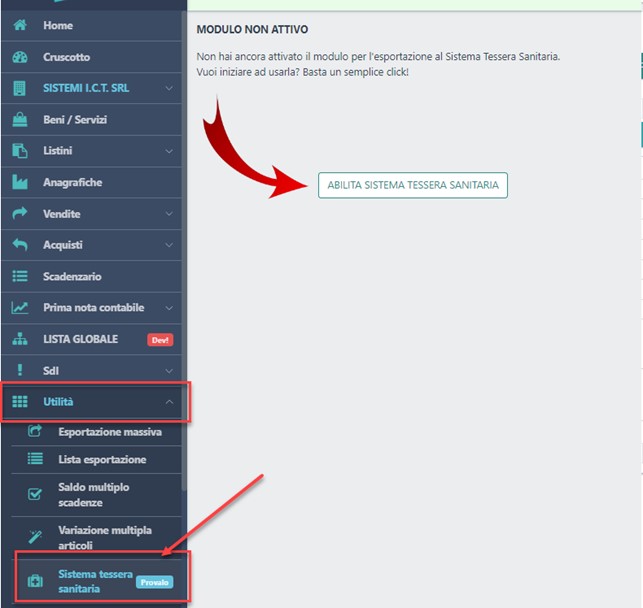Click the Sistema tessera sanitaria medkit icon
The width and height of the screenshot is (643, 608).
coord(35,581)
